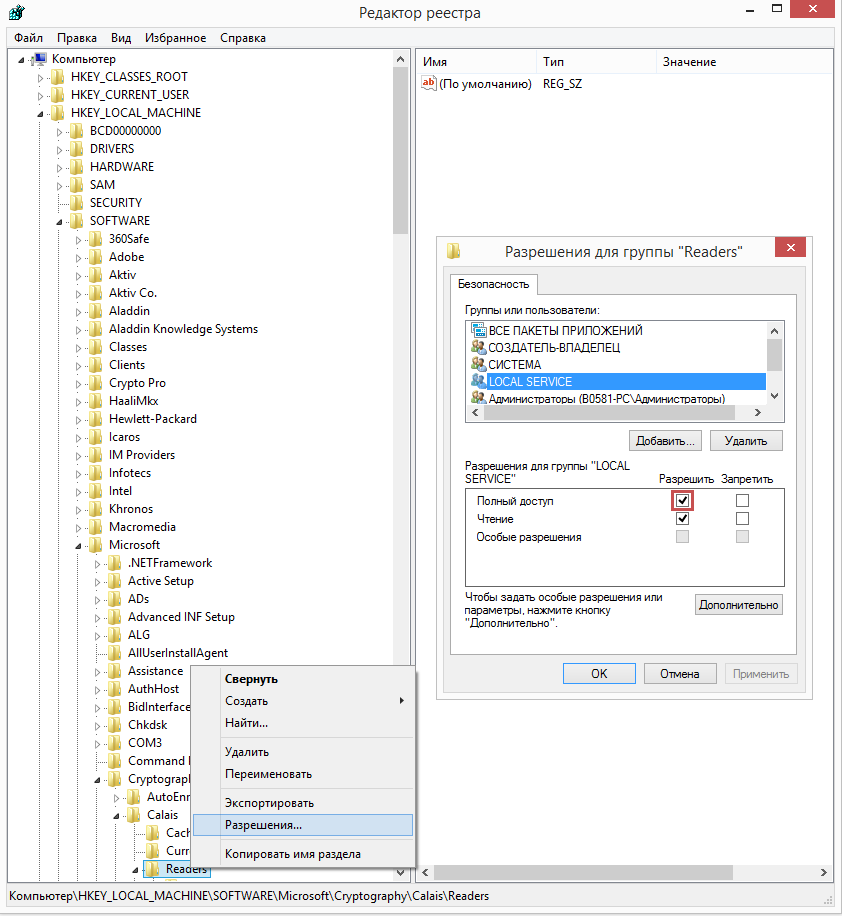The width and height of the screenshot is (844, 916).
Task: Toggle allow checkbox for Полный доступ
Action: [x=682, y=501]
